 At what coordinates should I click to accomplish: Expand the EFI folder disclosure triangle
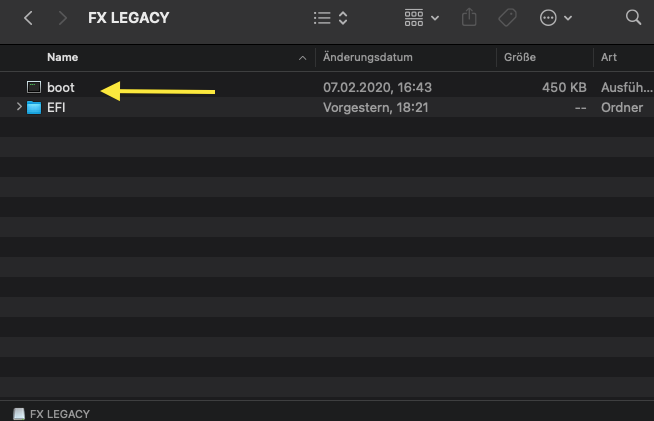click(x=19, y=108)
